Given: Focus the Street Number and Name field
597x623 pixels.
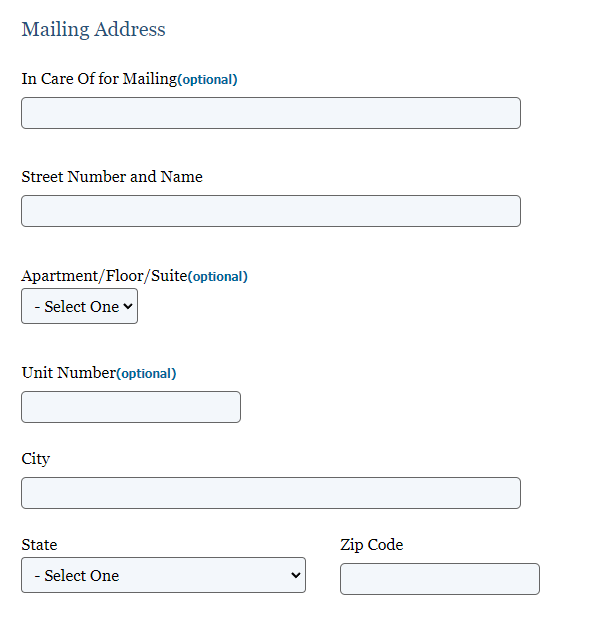Looking at the screenshot, I should pos(271,211).
